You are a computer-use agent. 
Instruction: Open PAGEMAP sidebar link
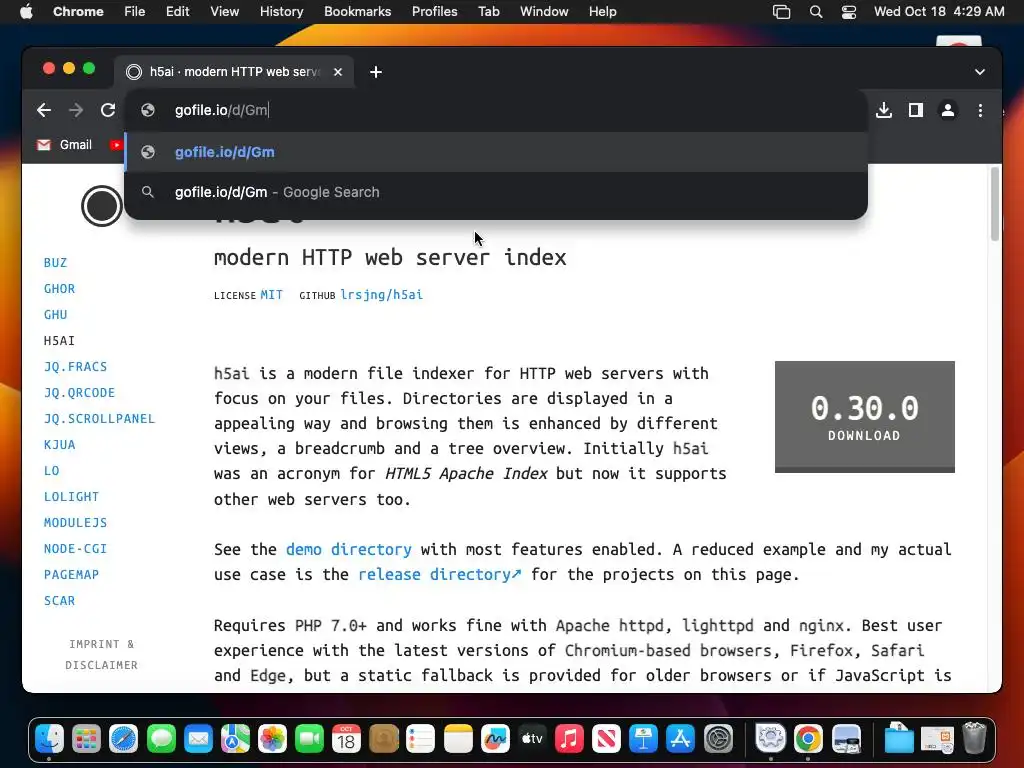(x=71, y=575)
